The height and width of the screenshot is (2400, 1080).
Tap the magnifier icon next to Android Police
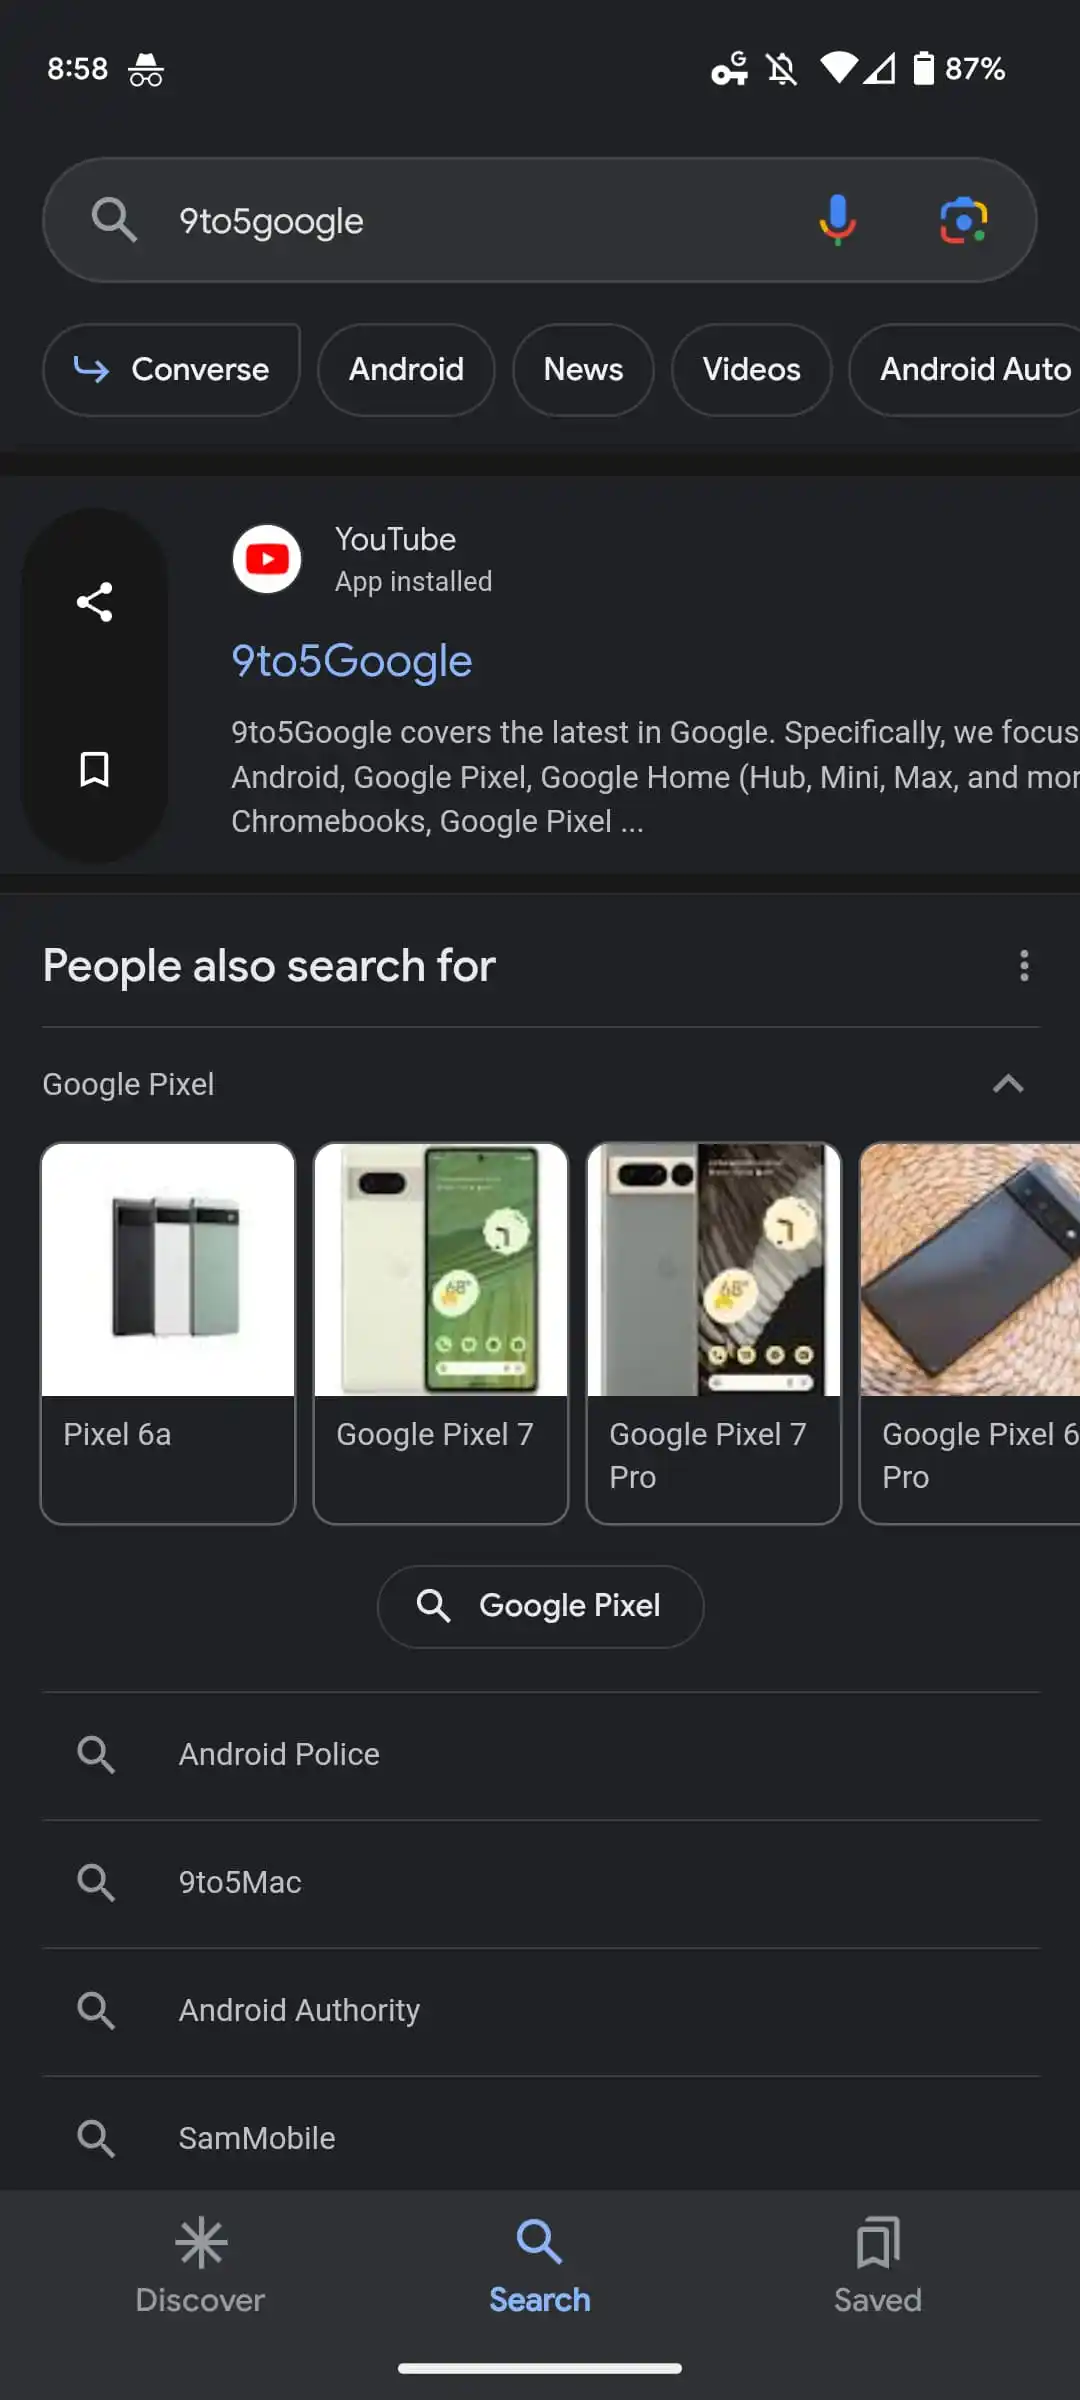point(96,1753)
